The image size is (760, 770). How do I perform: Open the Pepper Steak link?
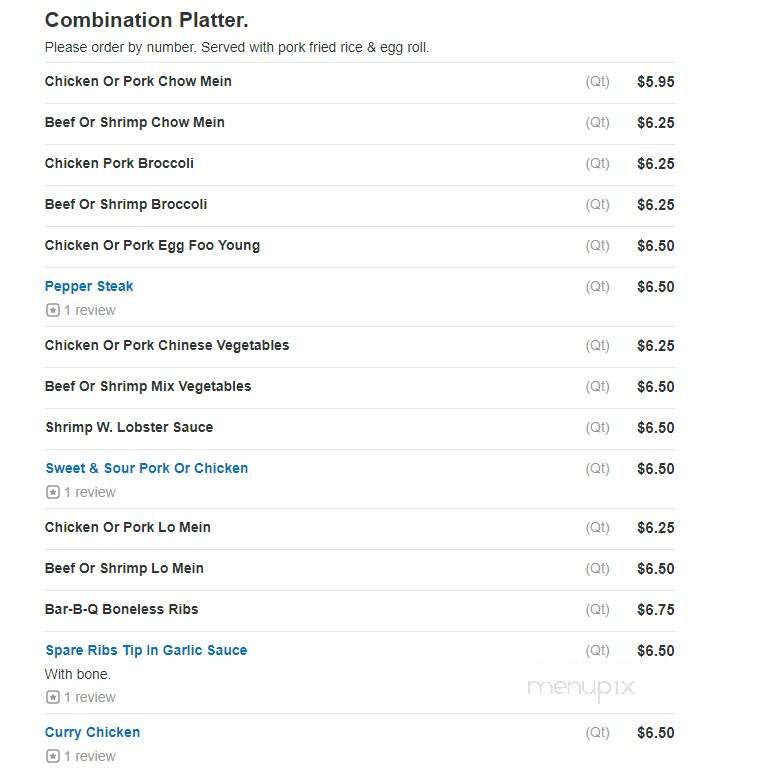[x=89, y=286]
